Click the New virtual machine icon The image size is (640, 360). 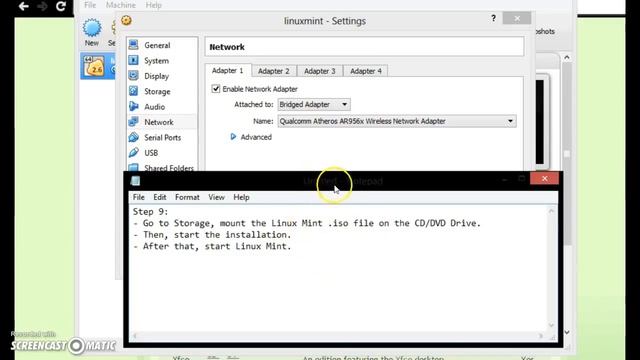[x=92, y=28]
